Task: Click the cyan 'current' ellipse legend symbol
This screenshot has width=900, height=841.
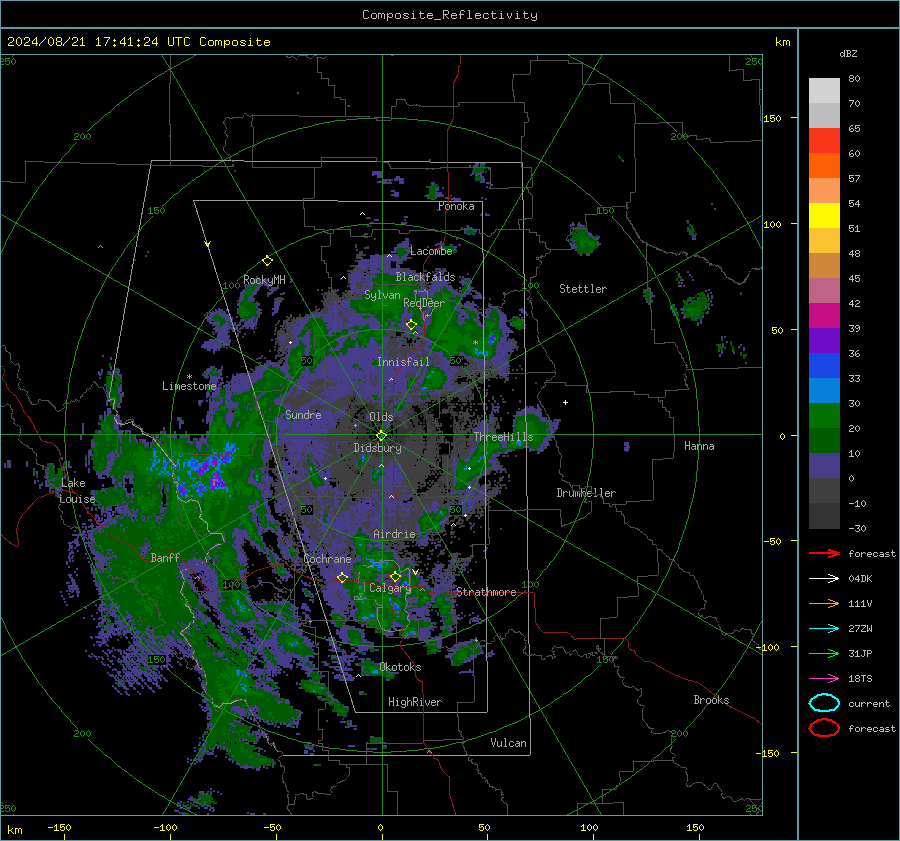Action: click(x=824, y=703)
